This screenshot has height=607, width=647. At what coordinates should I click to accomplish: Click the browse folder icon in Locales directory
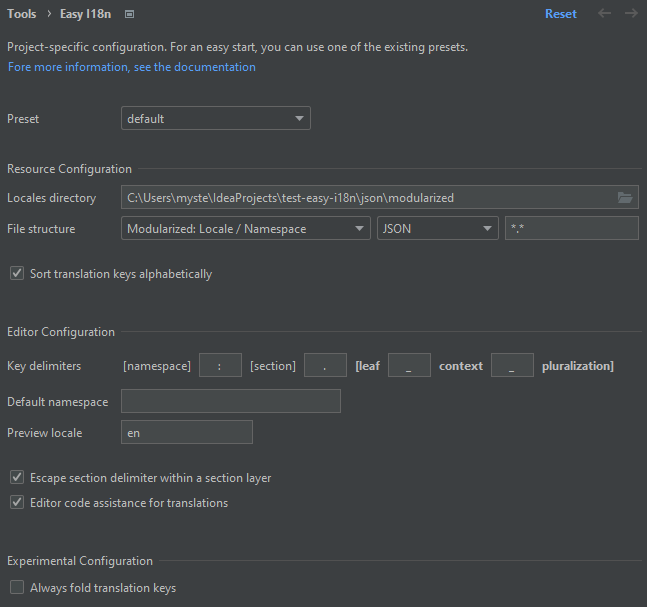(625, 198)
